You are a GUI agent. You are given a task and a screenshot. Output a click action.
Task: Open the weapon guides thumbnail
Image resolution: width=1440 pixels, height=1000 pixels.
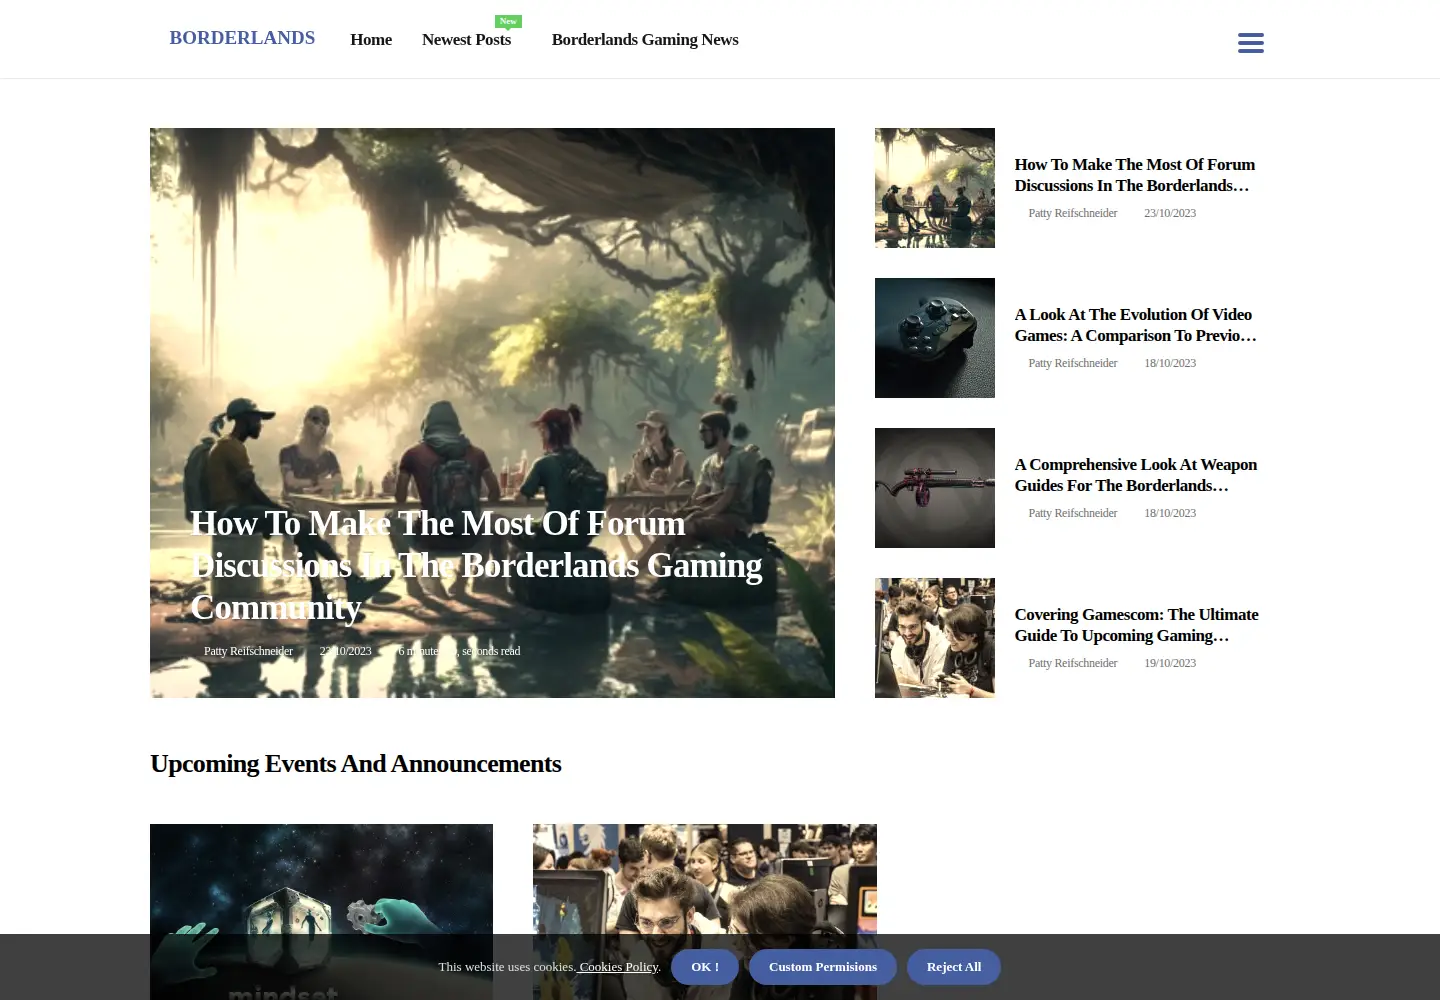pos(935,488)
